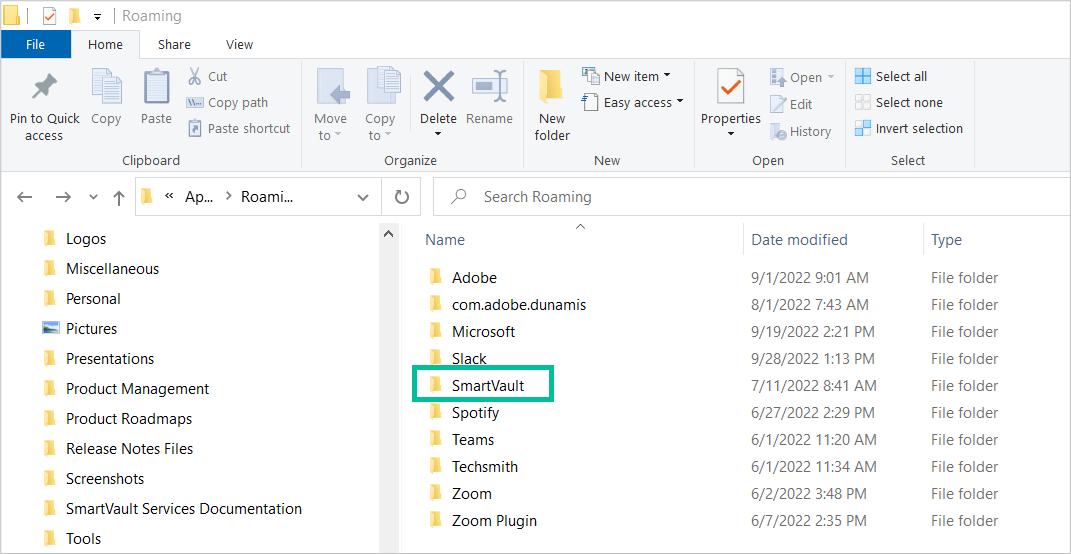Expand the Delete options arrow
Screen dimensions: 1071x554
click(439, 134)
